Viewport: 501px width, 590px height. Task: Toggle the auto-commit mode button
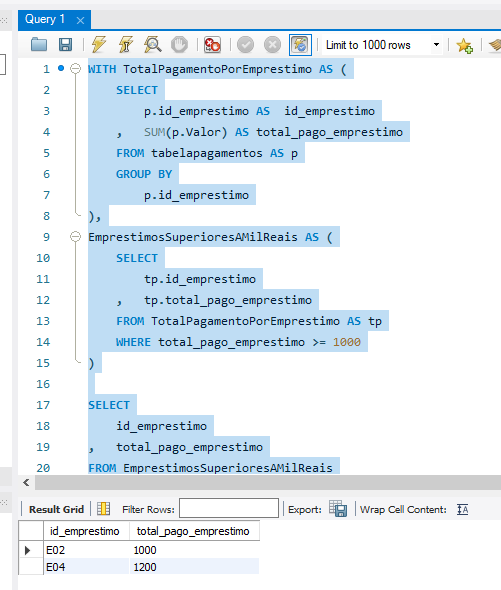point(300,45)
